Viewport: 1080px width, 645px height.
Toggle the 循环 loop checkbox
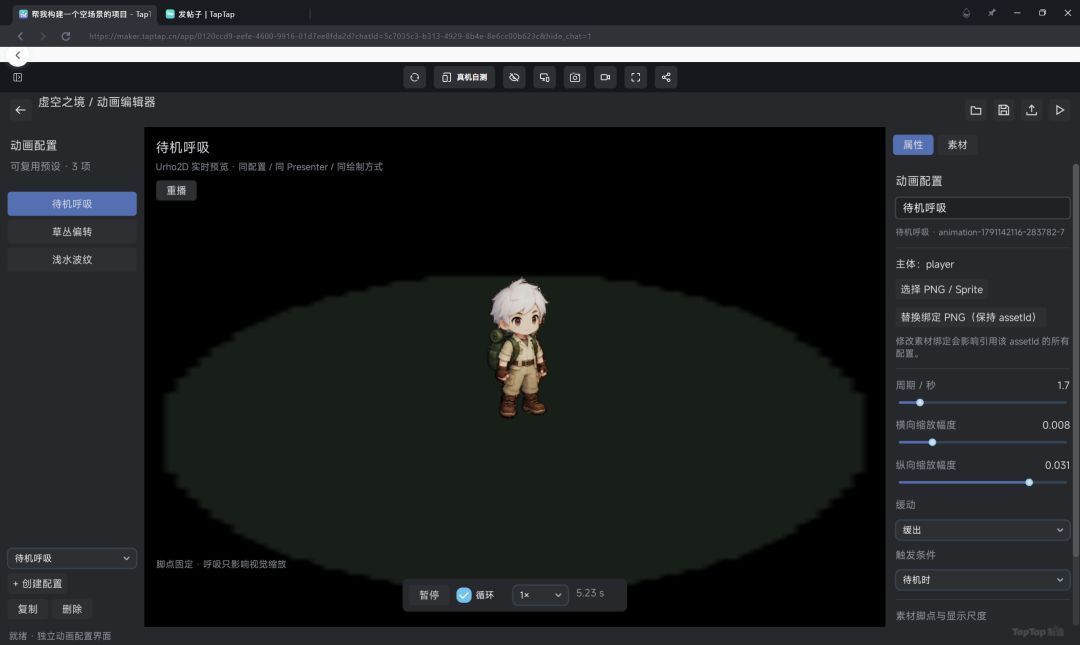pyautogui.click(x=464, y=595)
